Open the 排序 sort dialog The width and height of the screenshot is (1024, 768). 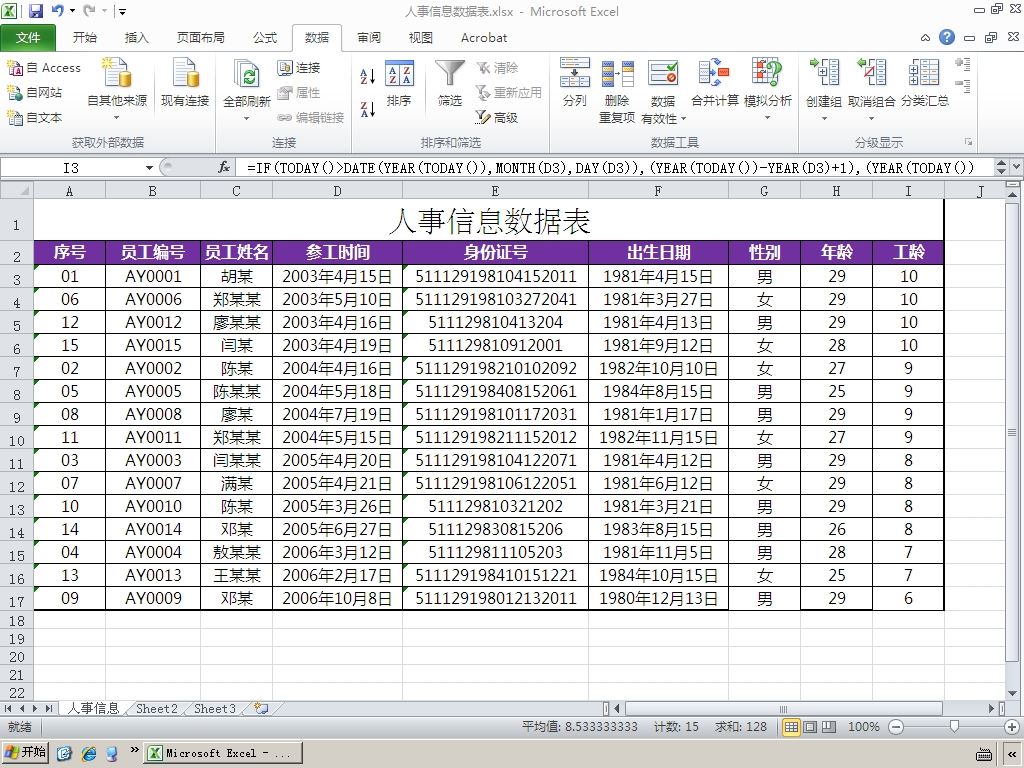(399, 84)
